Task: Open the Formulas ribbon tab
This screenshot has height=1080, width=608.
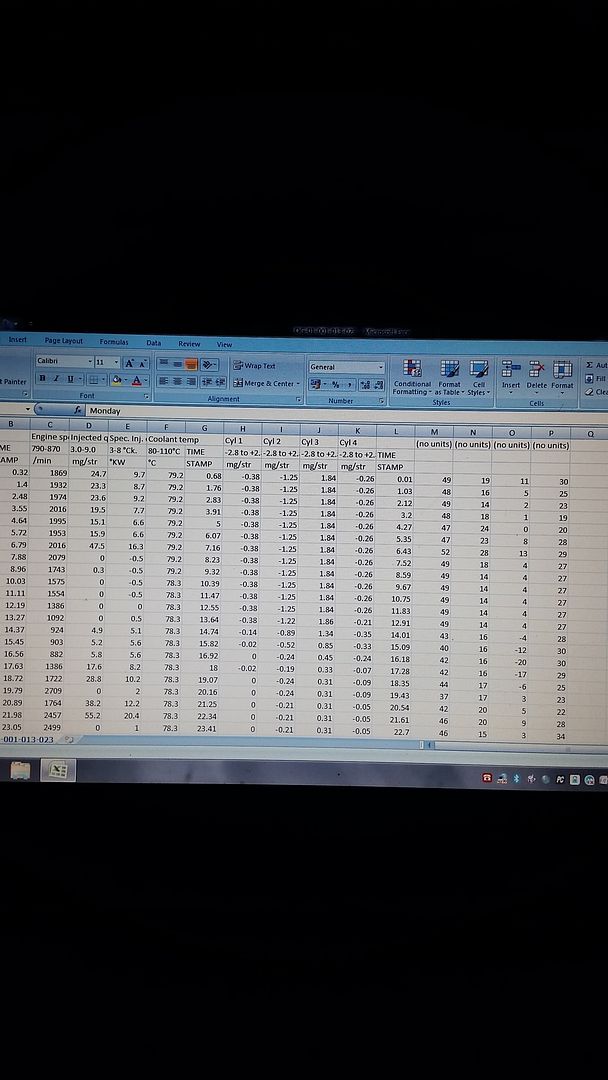Action: click(x=114, y=342)
